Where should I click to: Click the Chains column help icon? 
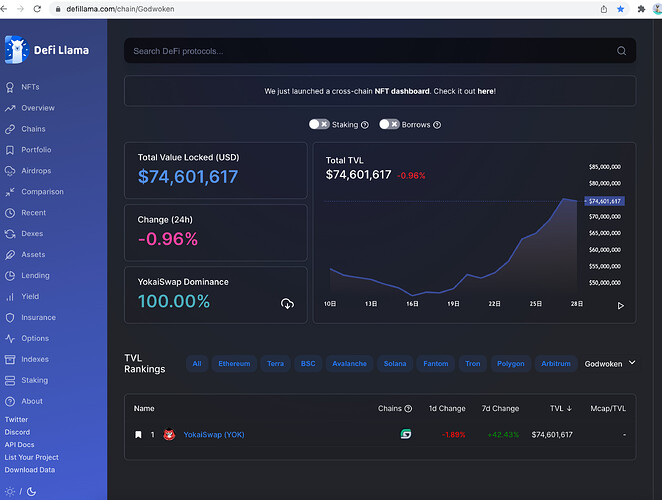(408, 409)
